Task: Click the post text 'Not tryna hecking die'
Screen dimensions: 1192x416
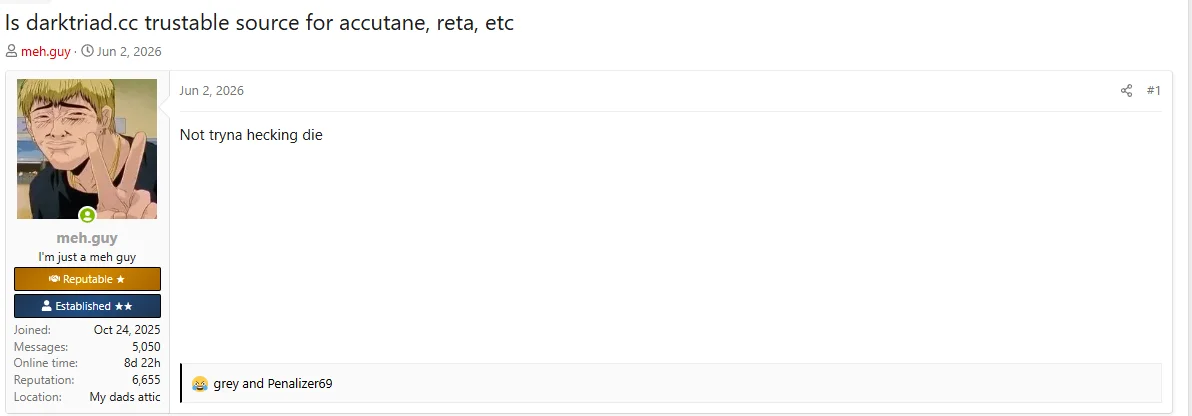Action: tap(251, 135)
